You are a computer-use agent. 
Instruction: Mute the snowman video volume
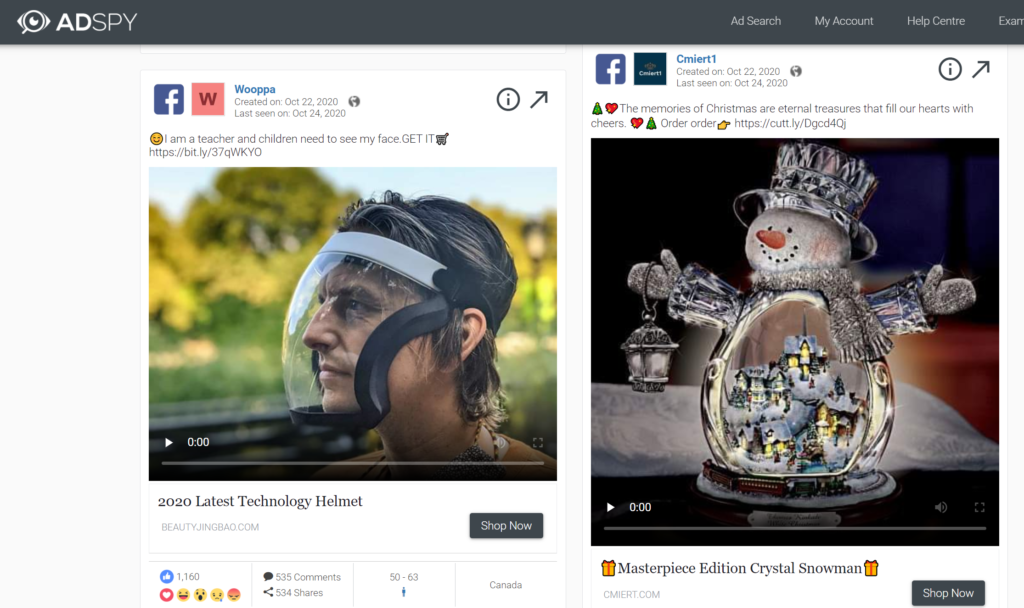point(941,507)
